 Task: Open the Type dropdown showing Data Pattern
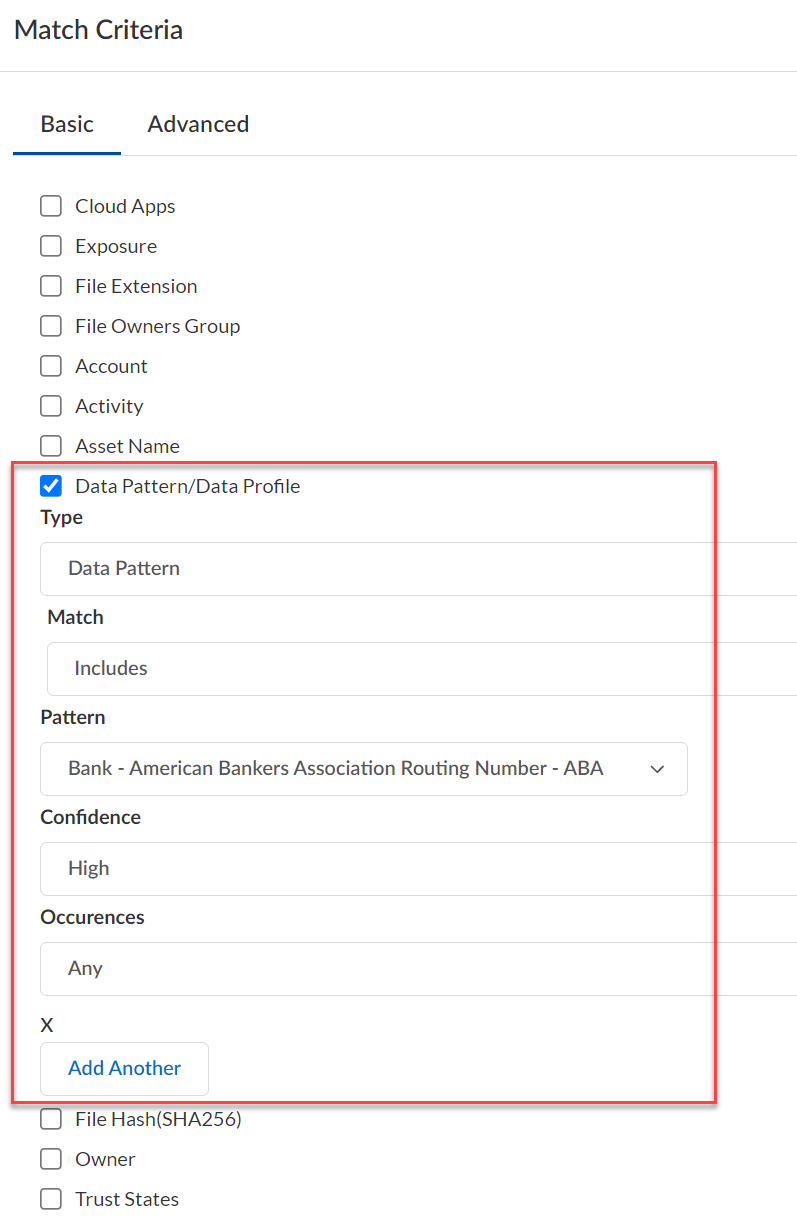418,569
